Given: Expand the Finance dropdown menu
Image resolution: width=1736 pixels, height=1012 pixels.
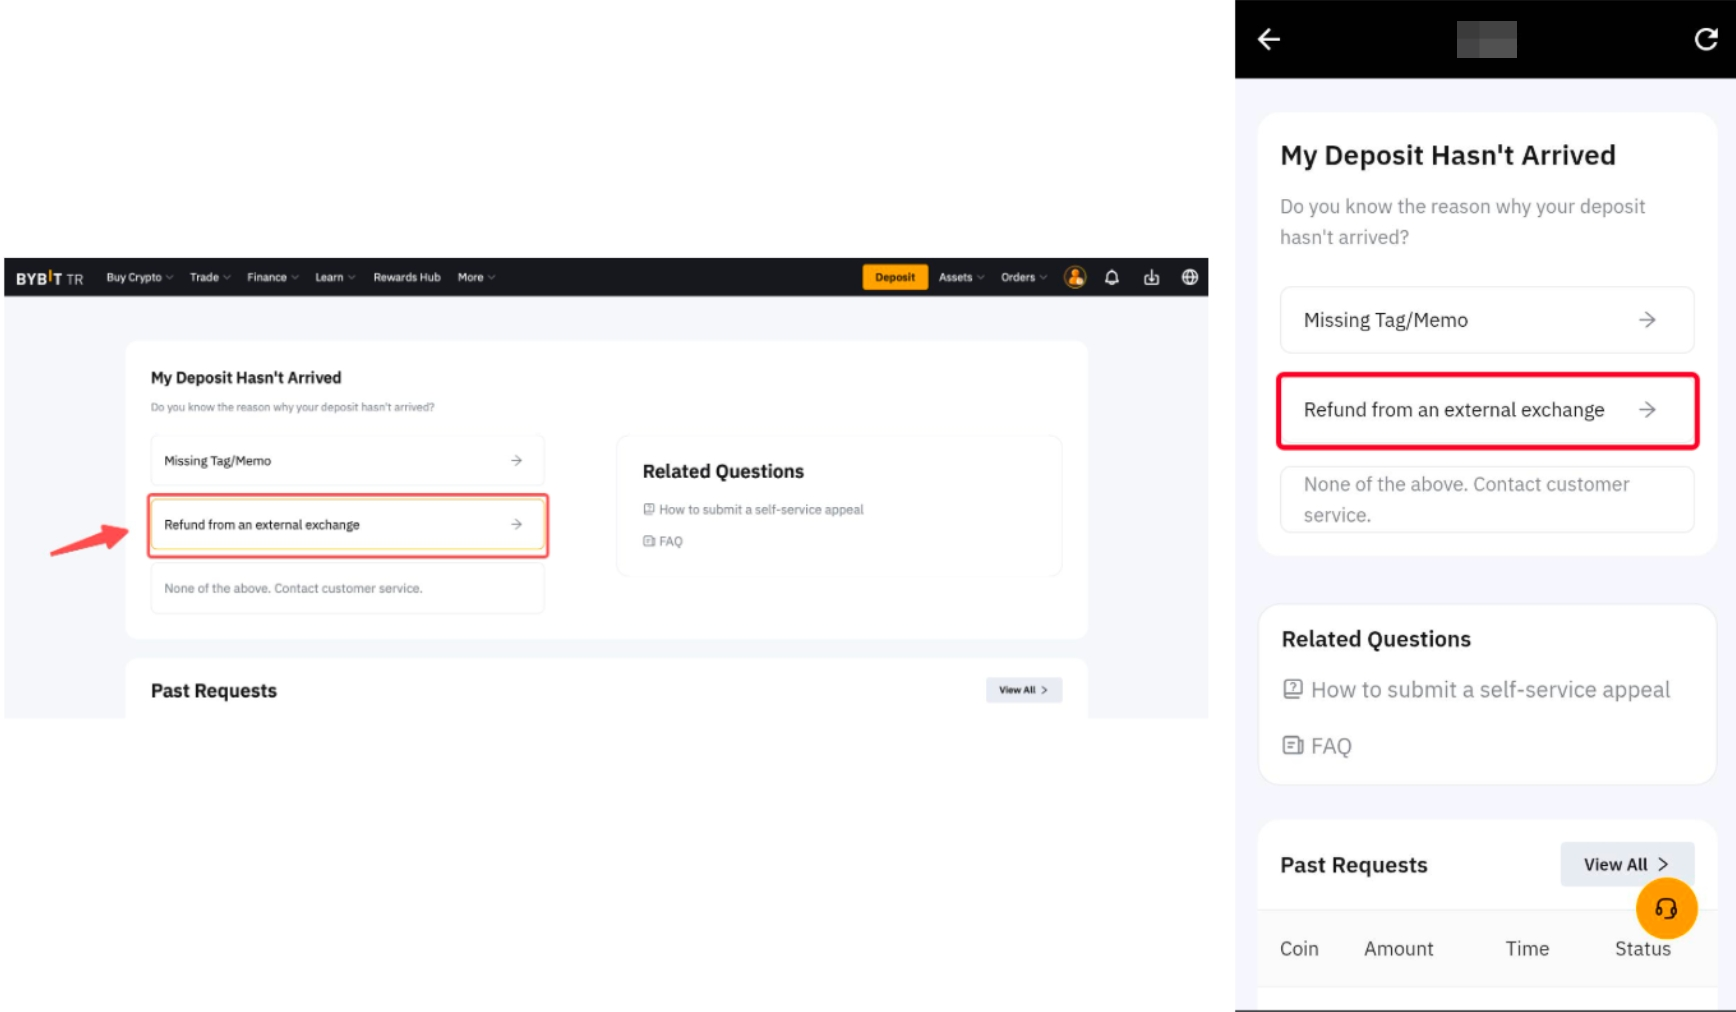Looking at the screenshot, I should 272,278.
